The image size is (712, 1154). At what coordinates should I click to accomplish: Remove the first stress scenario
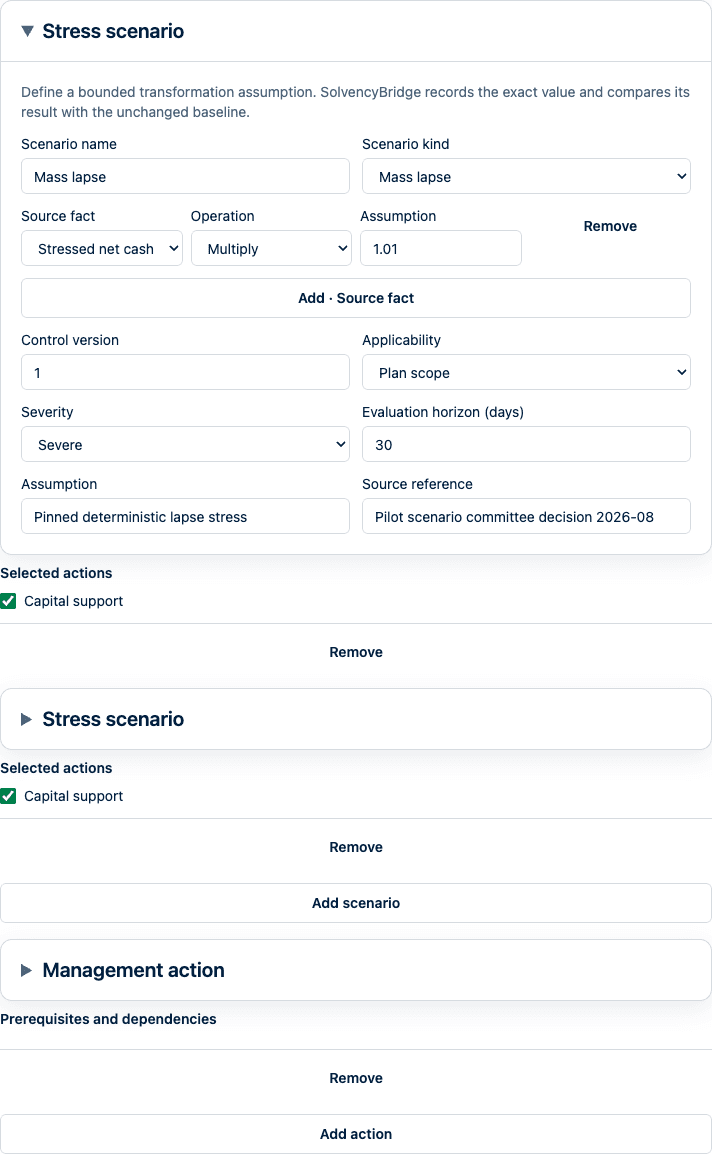[x=356, y=652]
